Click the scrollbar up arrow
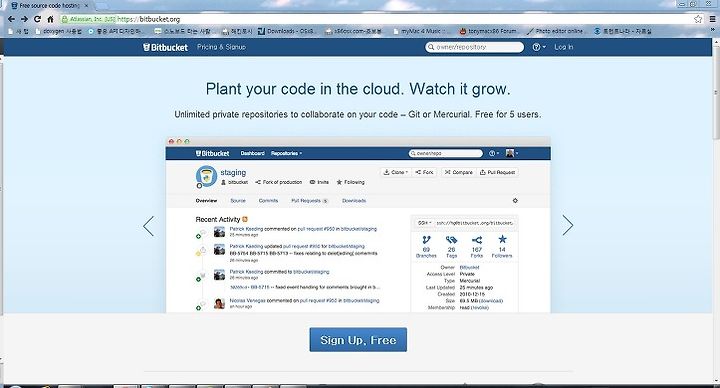 point(716,42)
